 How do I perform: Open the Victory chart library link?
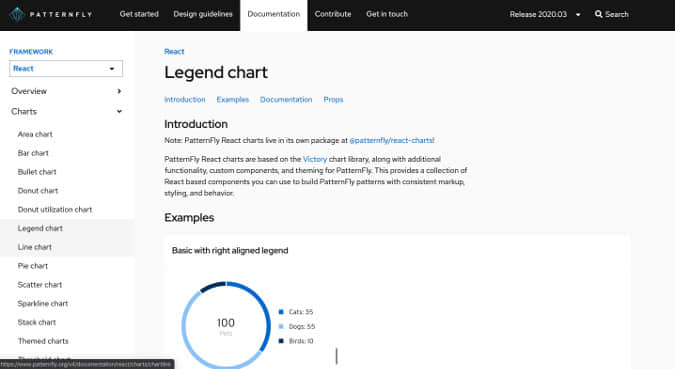(x=315, y=159)
